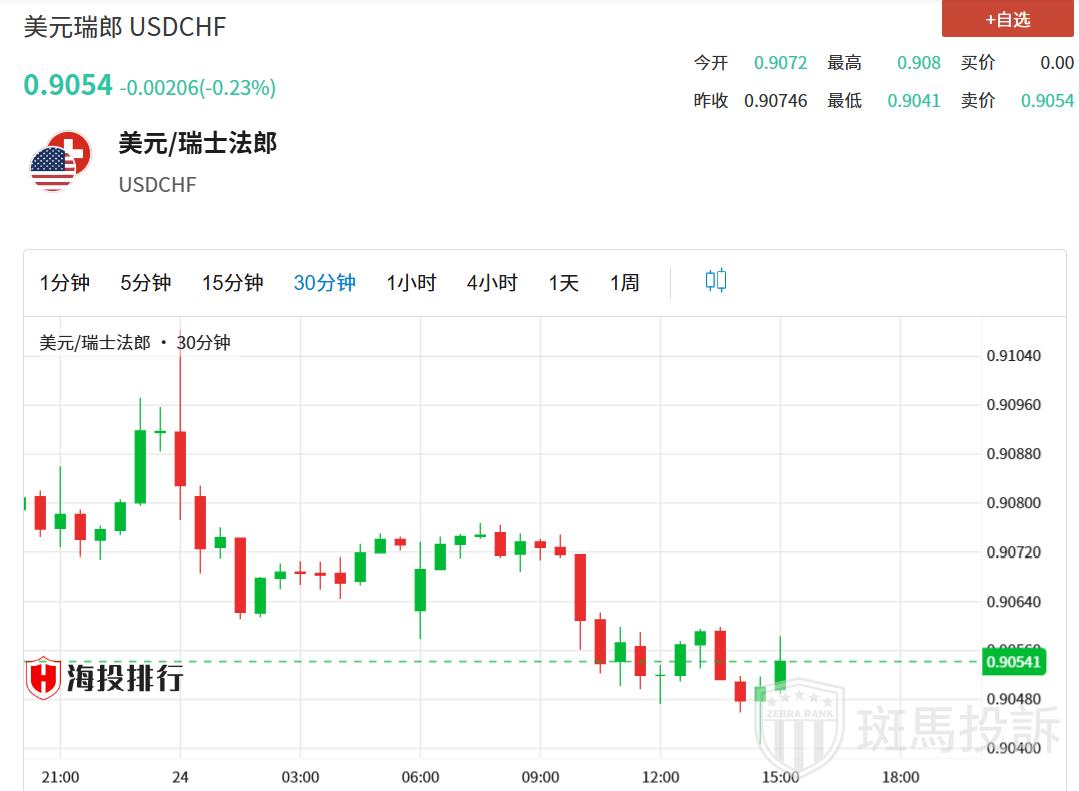Click the US-Swiss flag pair icon

pos(60,161)
